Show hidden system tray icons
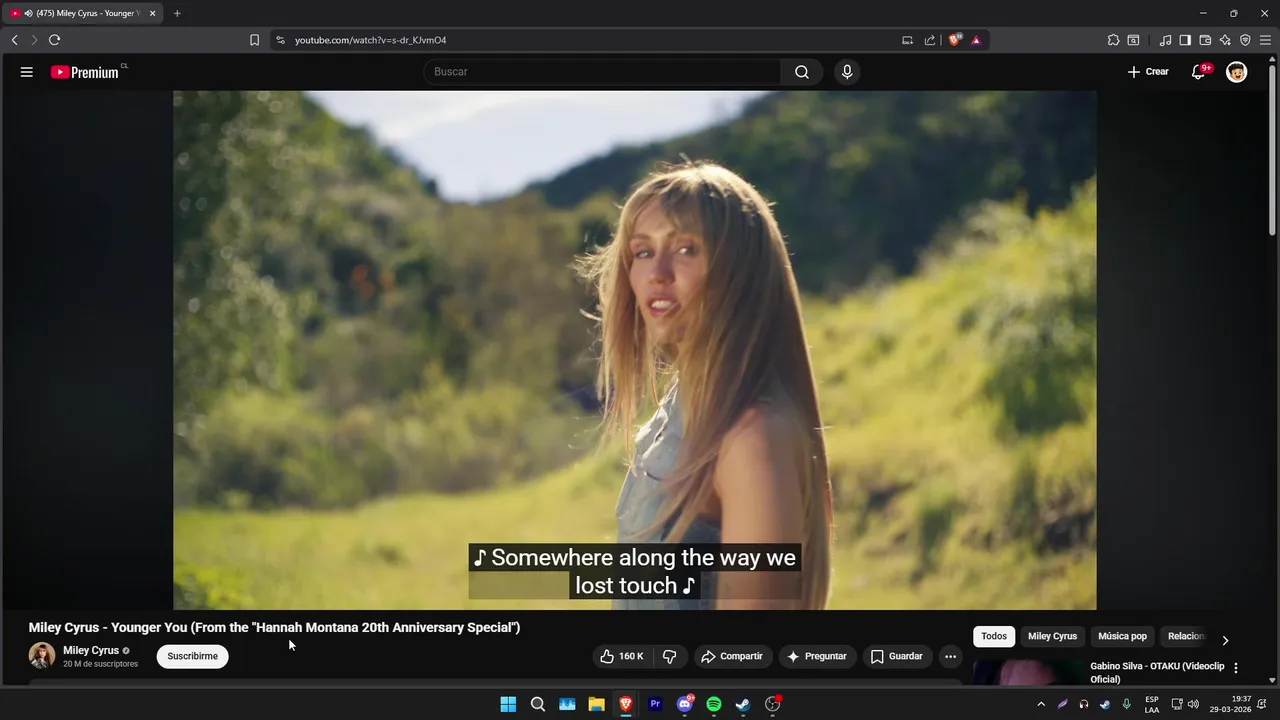The height and width of the screenshot is (720, 1280). (x=1041, y=704)
